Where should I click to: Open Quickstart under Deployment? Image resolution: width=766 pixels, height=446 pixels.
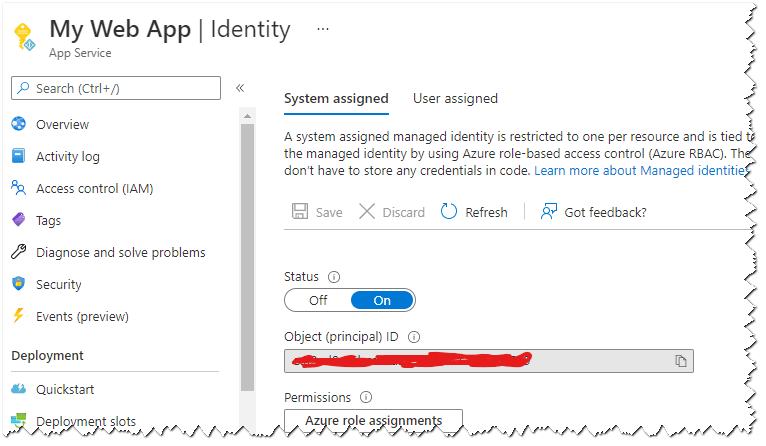click(x=65, y=389)
